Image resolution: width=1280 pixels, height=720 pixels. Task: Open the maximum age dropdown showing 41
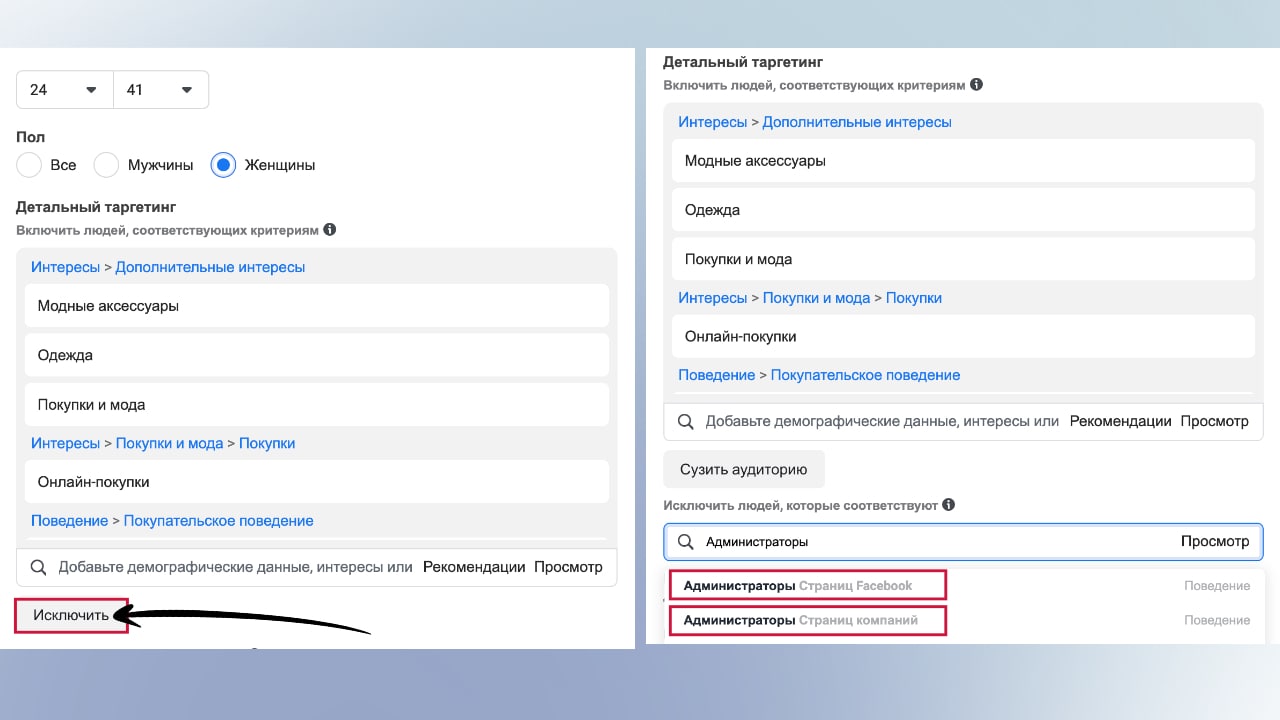click(161, 90)
